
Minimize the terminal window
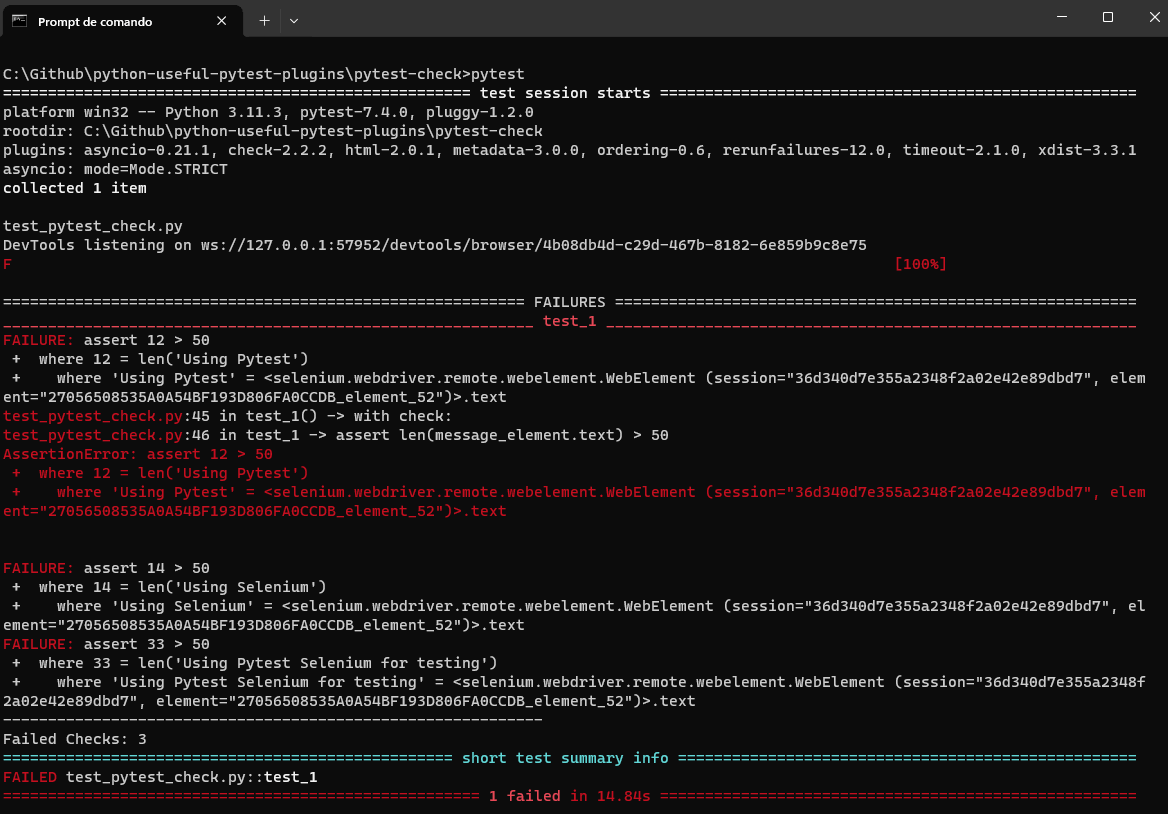click(x=1060, y=18)
